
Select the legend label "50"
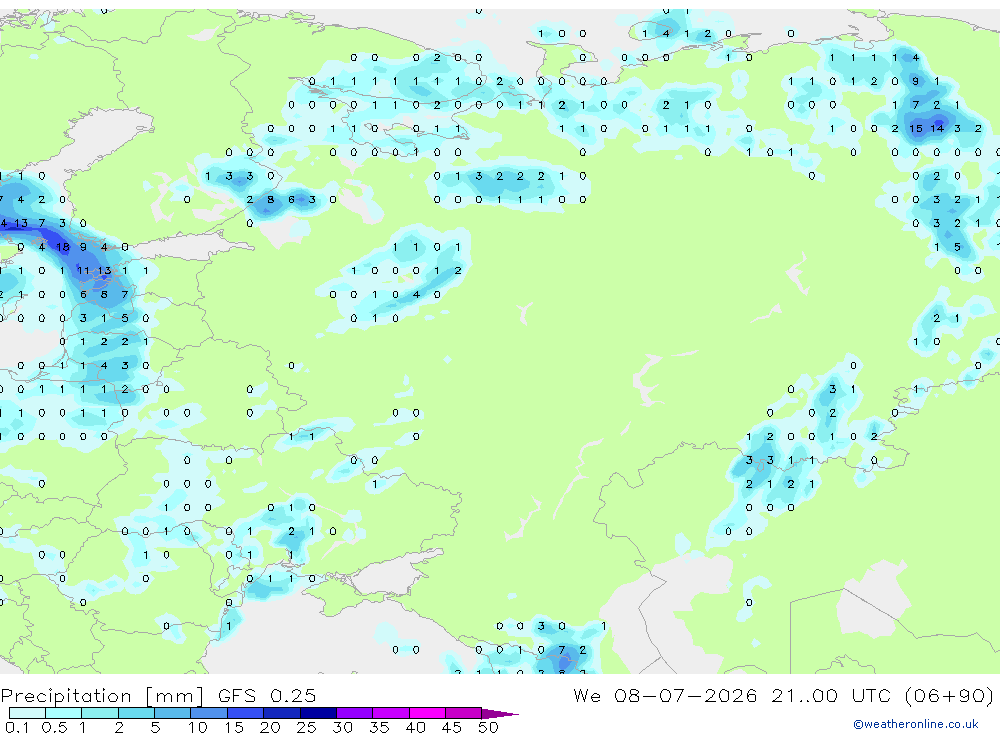click(x=488, y=727)
